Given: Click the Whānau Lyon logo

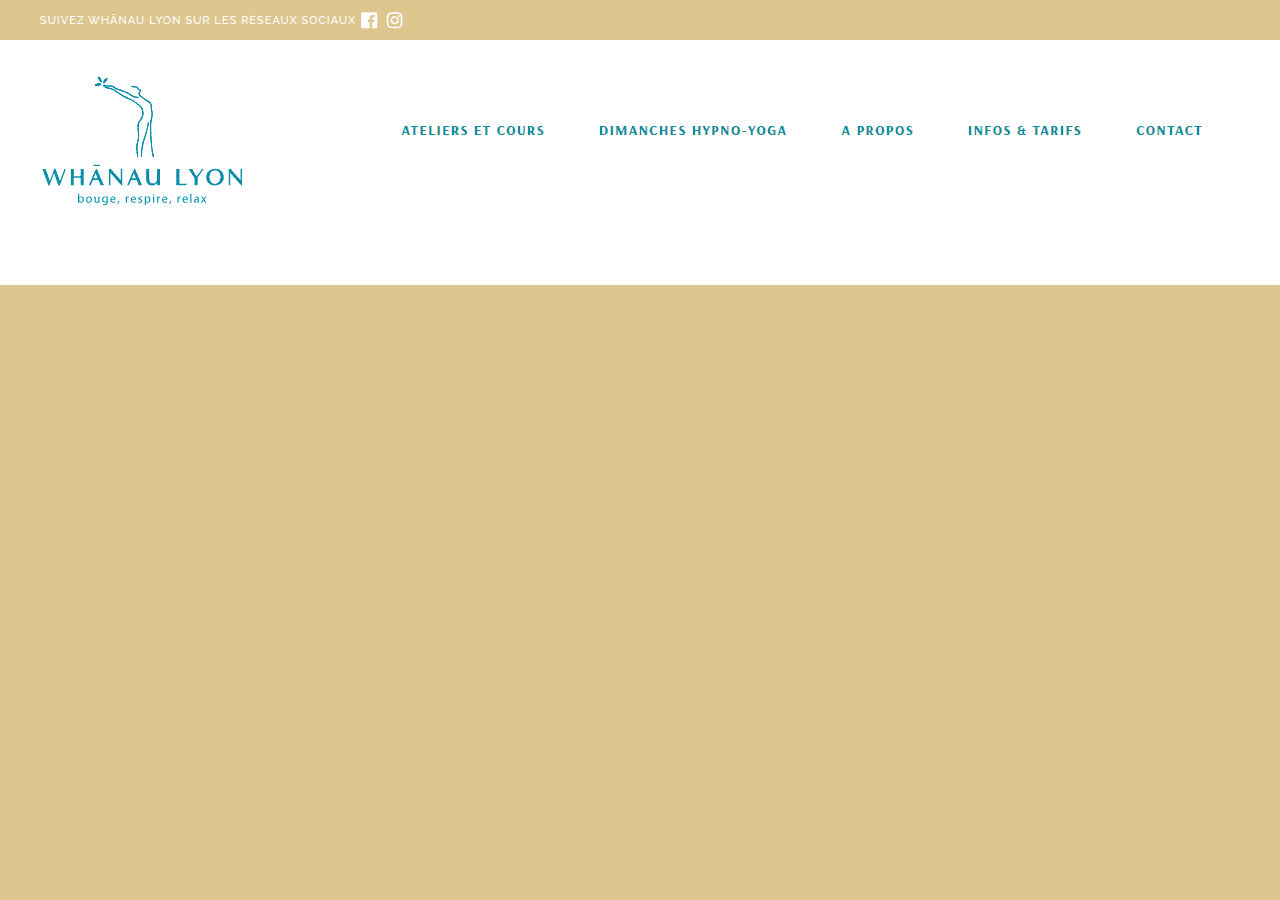Looking at the screenshot, I should tap(142, 141).
